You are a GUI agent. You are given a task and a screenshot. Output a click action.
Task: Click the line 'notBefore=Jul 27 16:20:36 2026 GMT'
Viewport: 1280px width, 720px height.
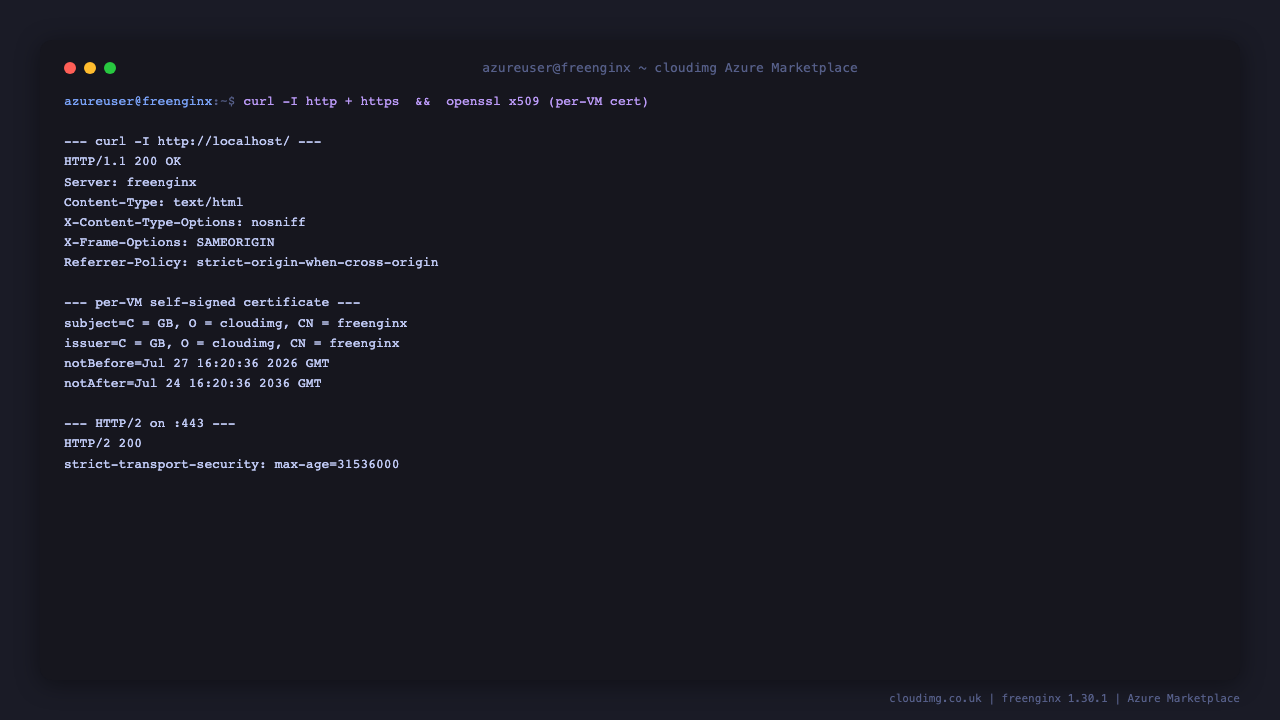197,364
